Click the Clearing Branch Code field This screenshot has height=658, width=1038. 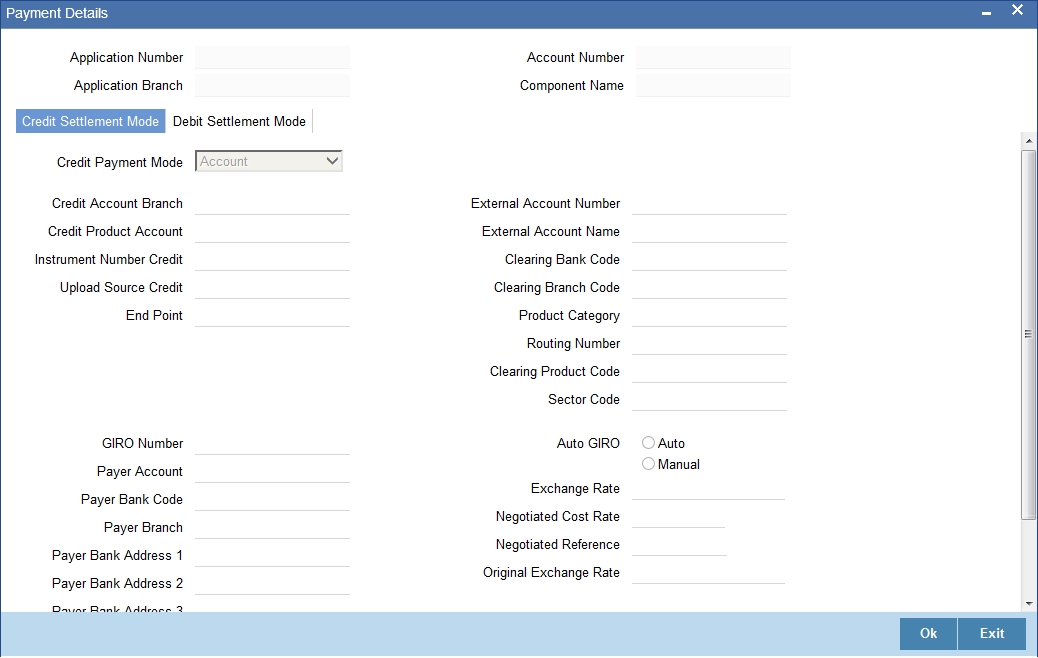pos(709,287)
